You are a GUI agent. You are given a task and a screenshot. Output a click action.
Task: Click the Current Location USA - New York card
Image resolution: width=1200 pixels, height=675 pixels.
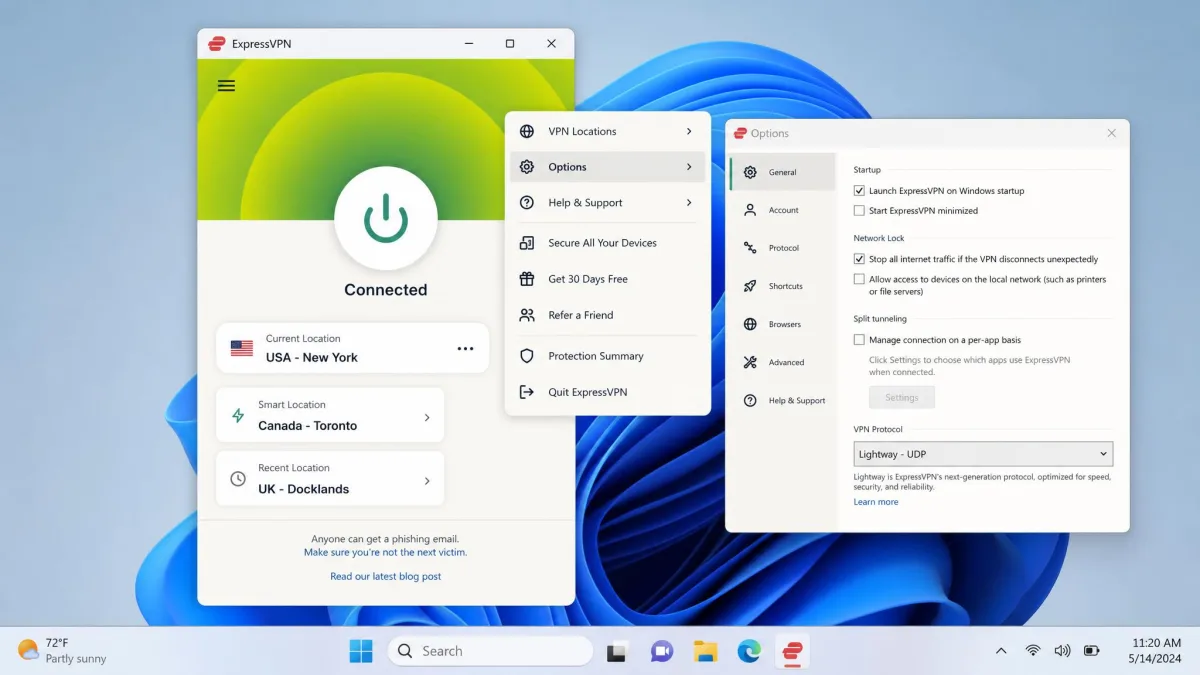(x=352, y=348)
